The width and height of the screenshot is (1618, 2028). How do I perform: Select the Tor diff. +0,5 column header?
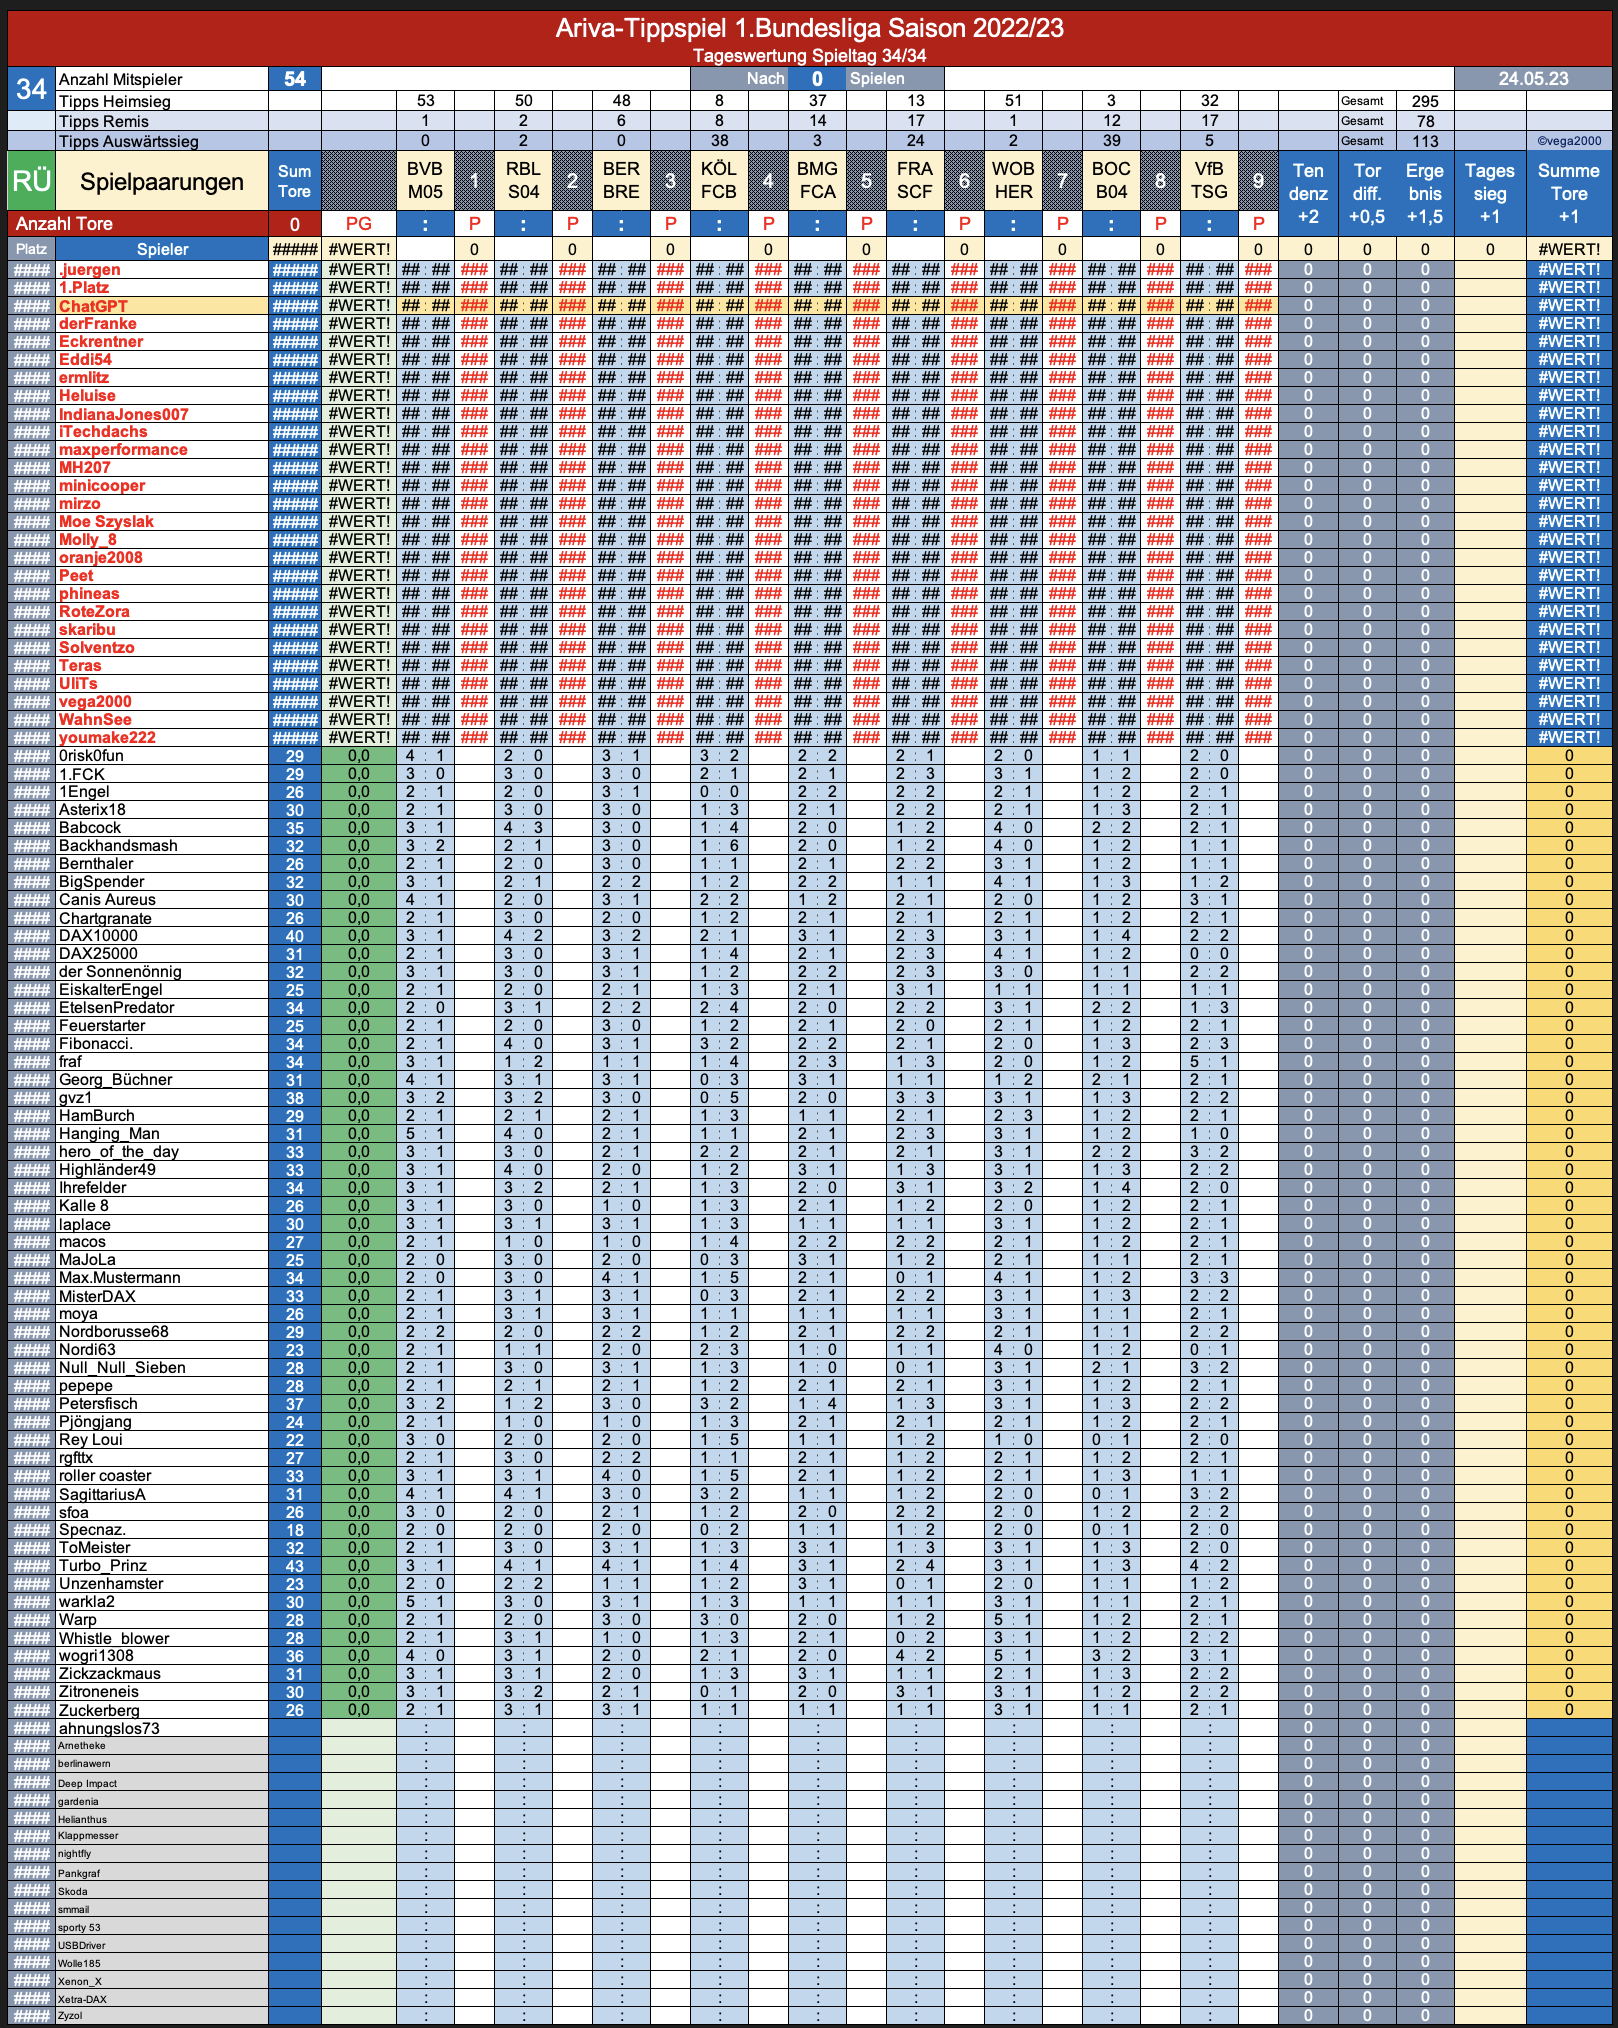(1367, 193)
